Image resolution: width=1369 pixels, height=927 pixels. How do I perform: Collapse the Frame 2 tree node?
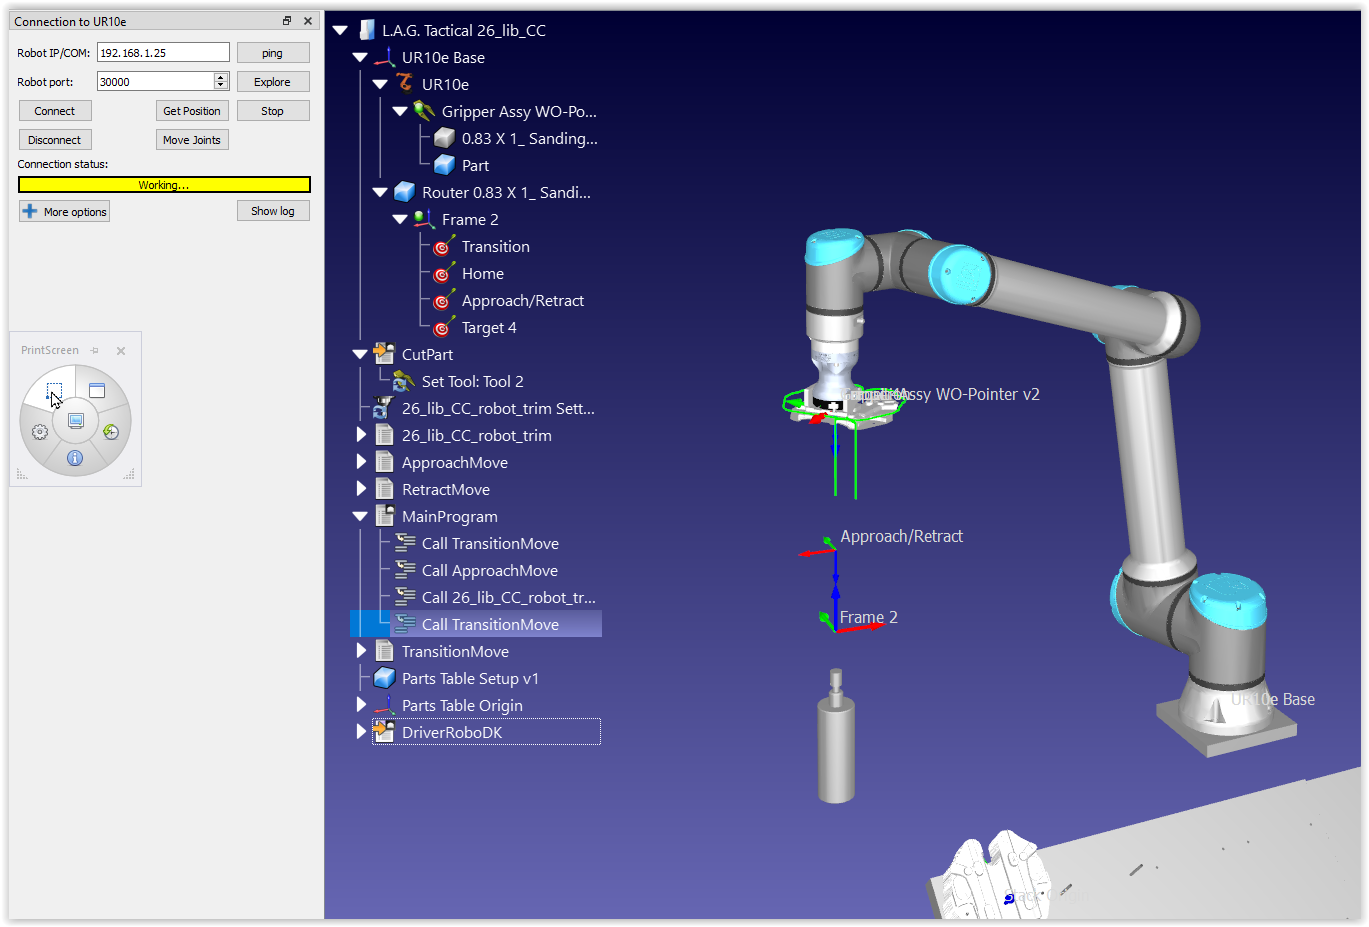click(x=400, y=220)
